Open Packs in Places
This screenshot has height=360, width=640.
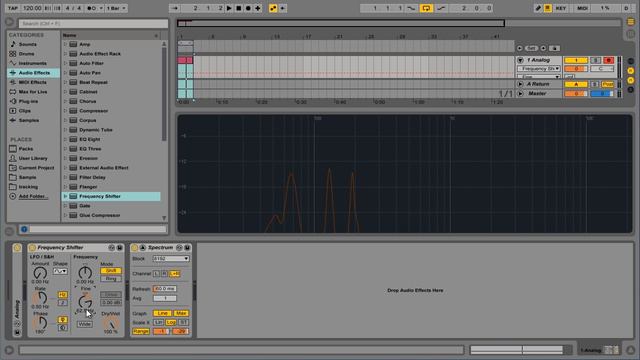[x=25, y=149]
